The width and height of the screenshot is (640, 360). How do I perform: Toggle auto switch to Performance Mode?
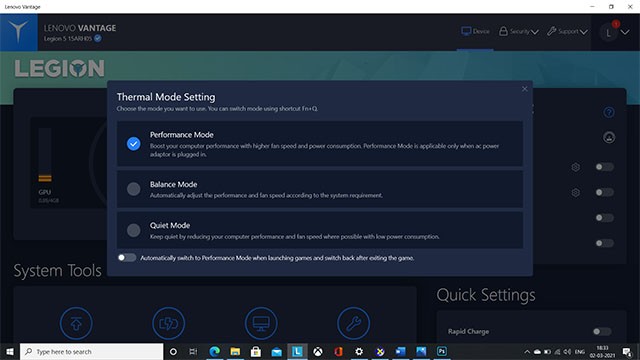[127, 258]
